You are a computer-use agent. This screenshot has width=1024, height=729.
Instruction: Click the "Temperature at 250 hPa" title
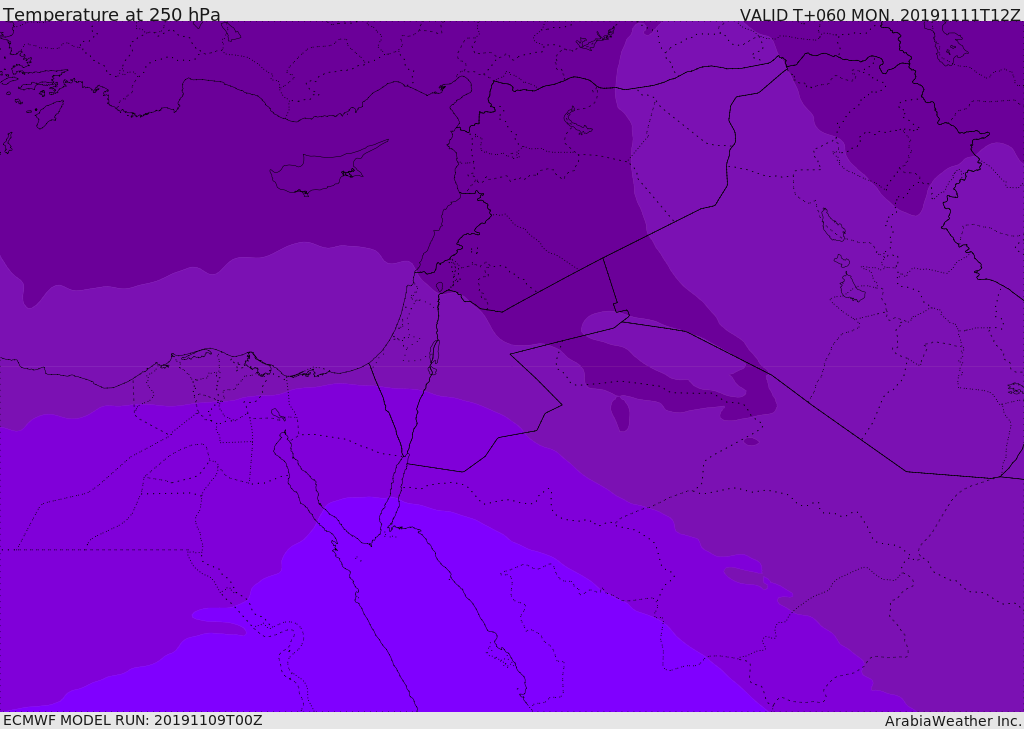click(x=111, y=15)
